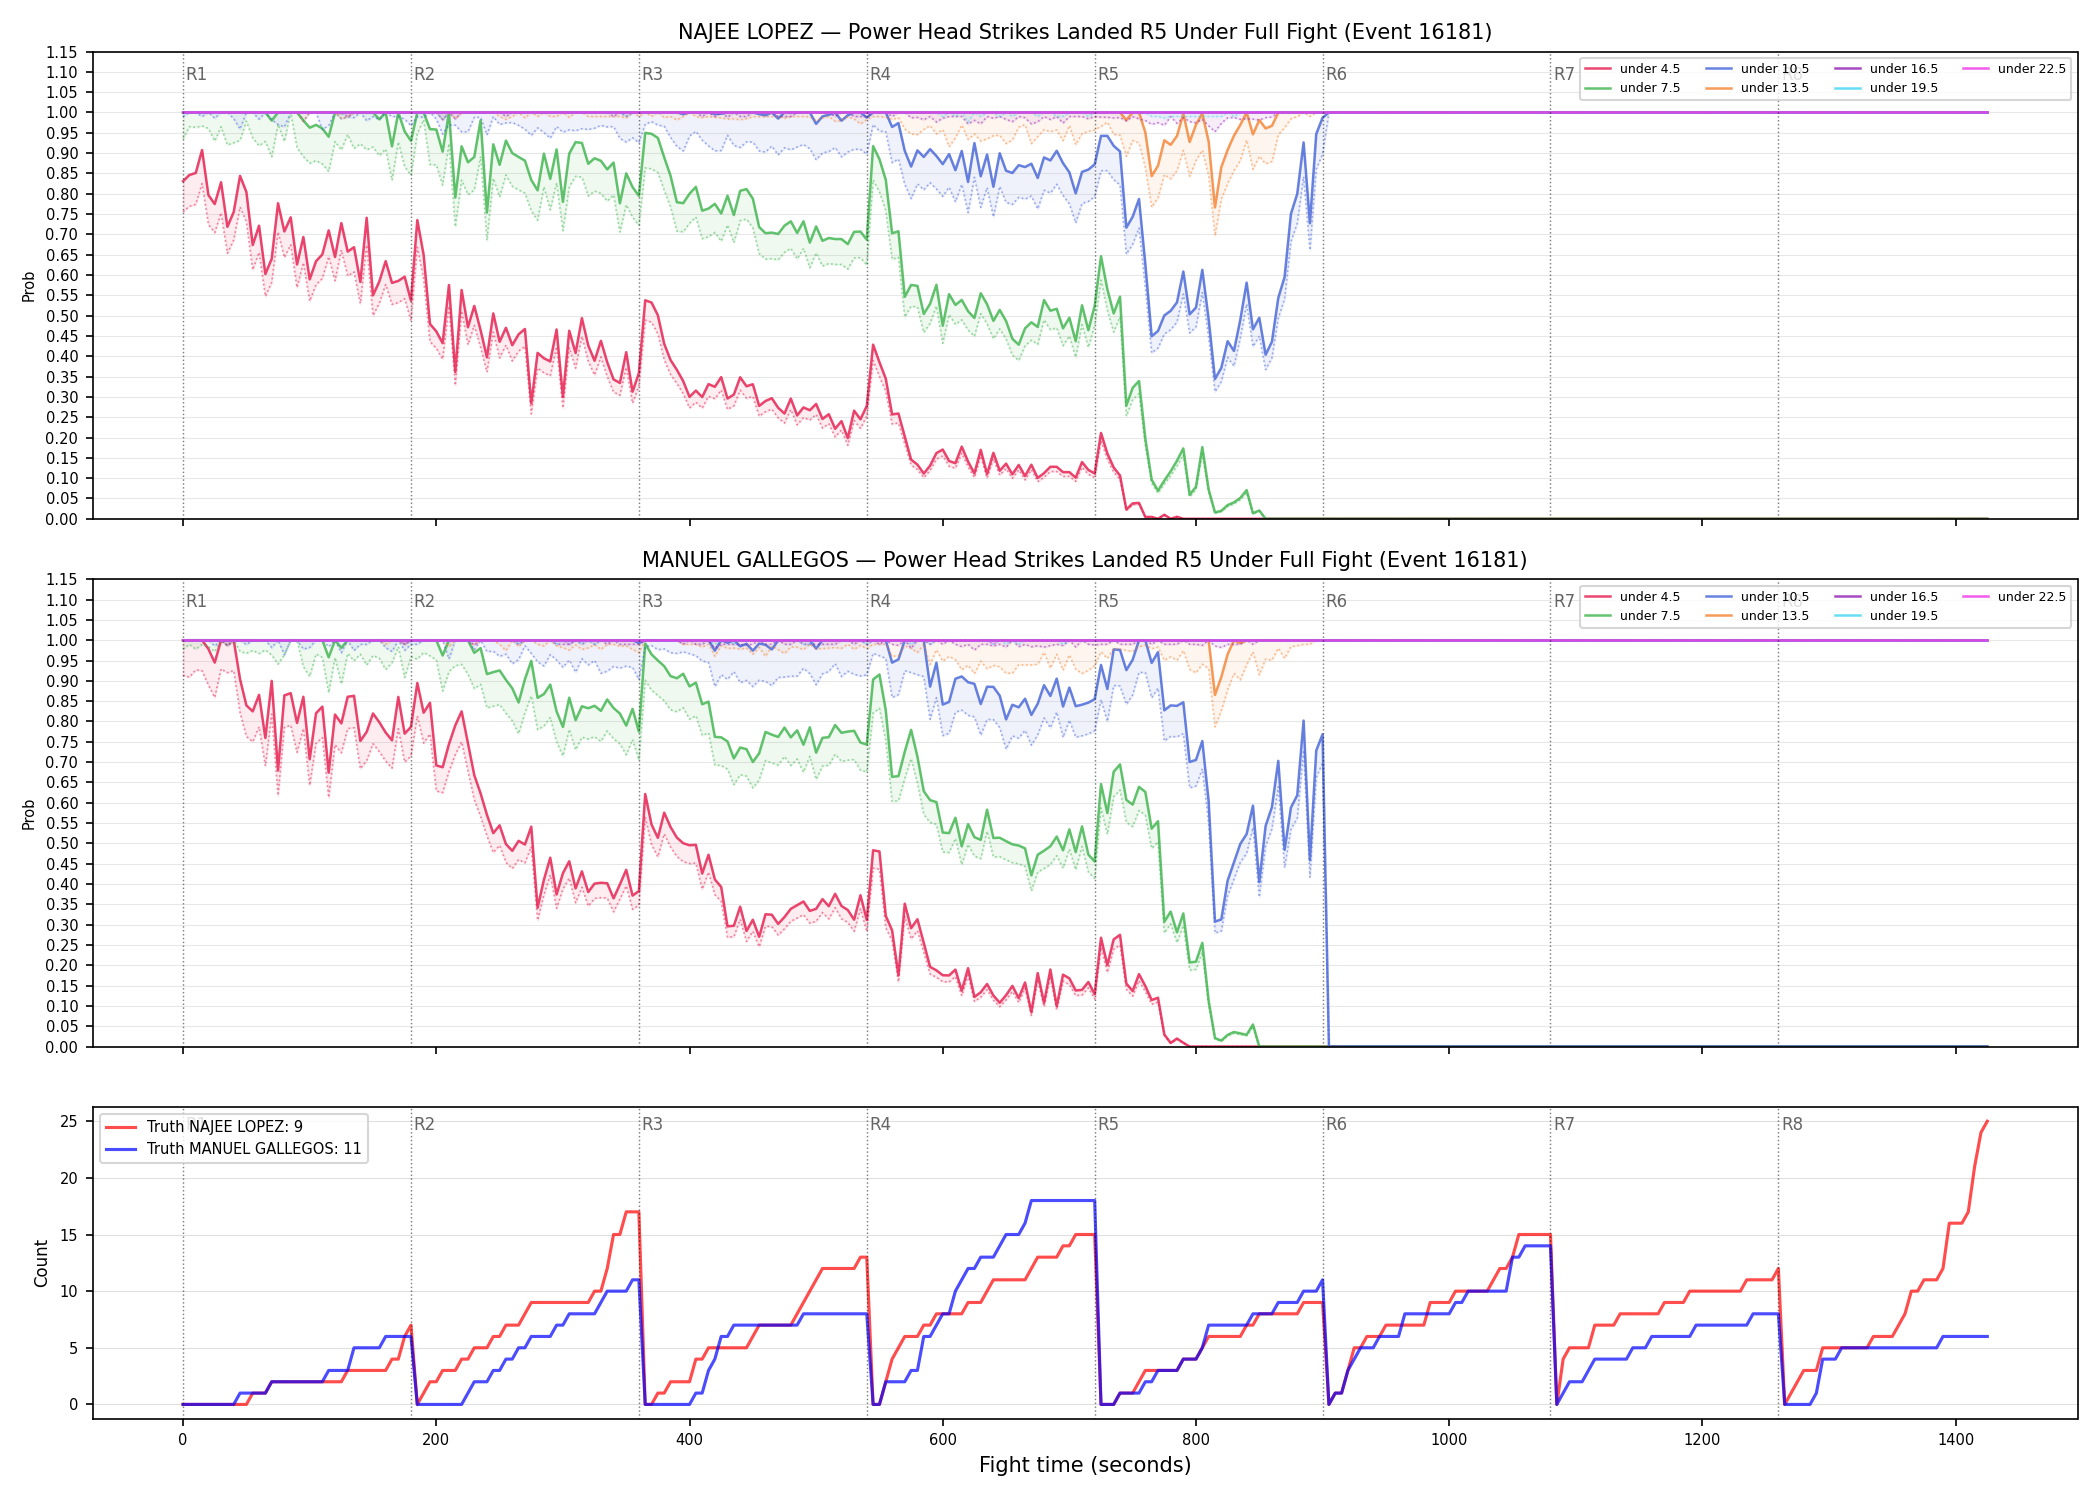Click the NAJEE LOPEZ chart title

tap(1085, 32)
